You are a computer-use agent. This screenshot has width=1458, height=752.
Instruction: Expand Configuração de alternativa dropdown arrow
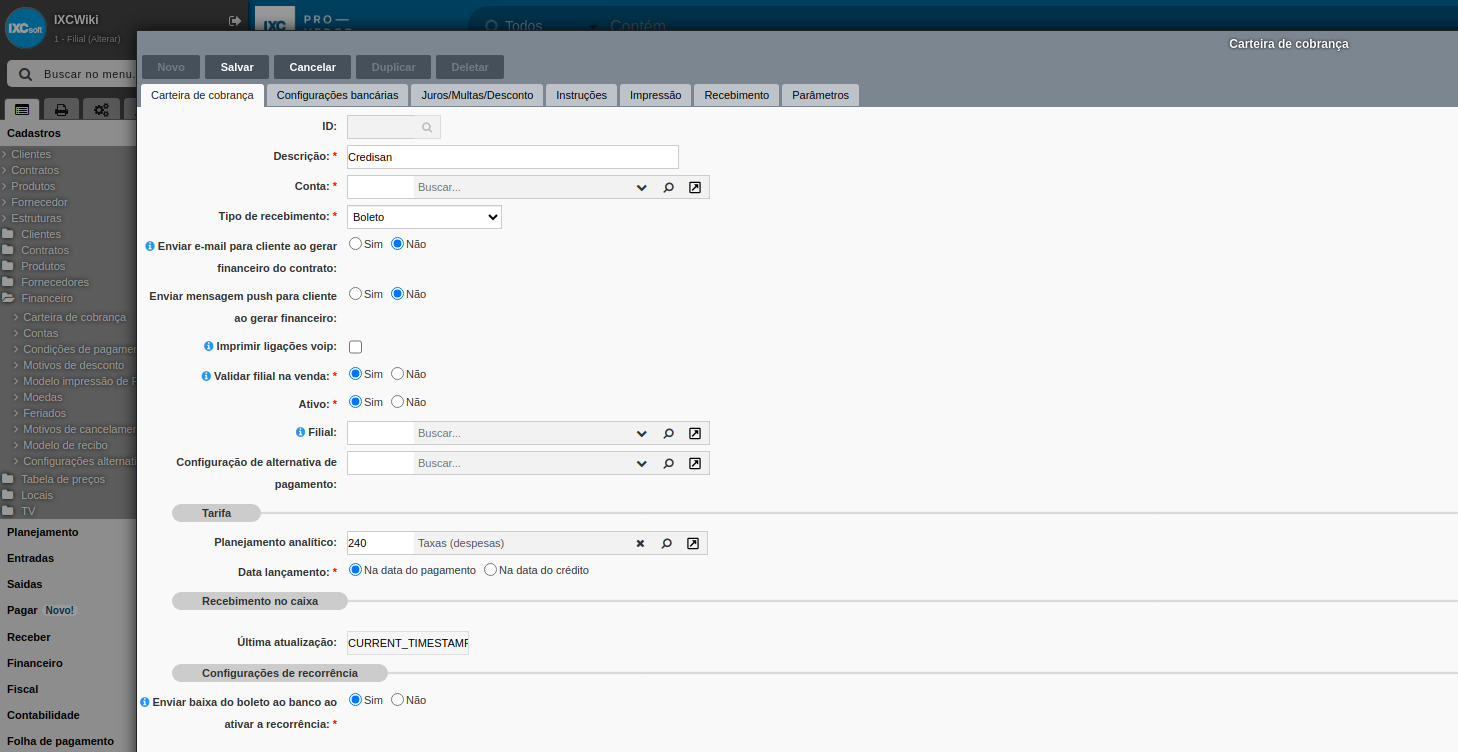pos(641,463)
